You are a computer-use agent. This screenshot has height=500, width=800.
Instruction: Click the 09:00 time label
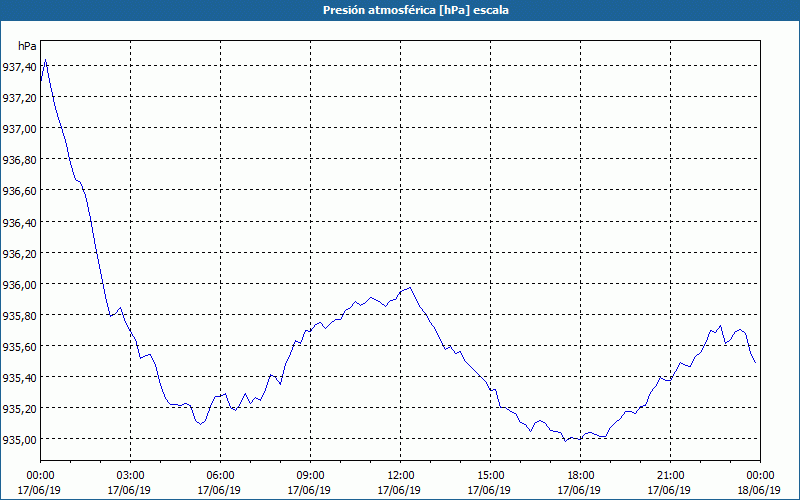pyautogui.click(x=310, y=476)
